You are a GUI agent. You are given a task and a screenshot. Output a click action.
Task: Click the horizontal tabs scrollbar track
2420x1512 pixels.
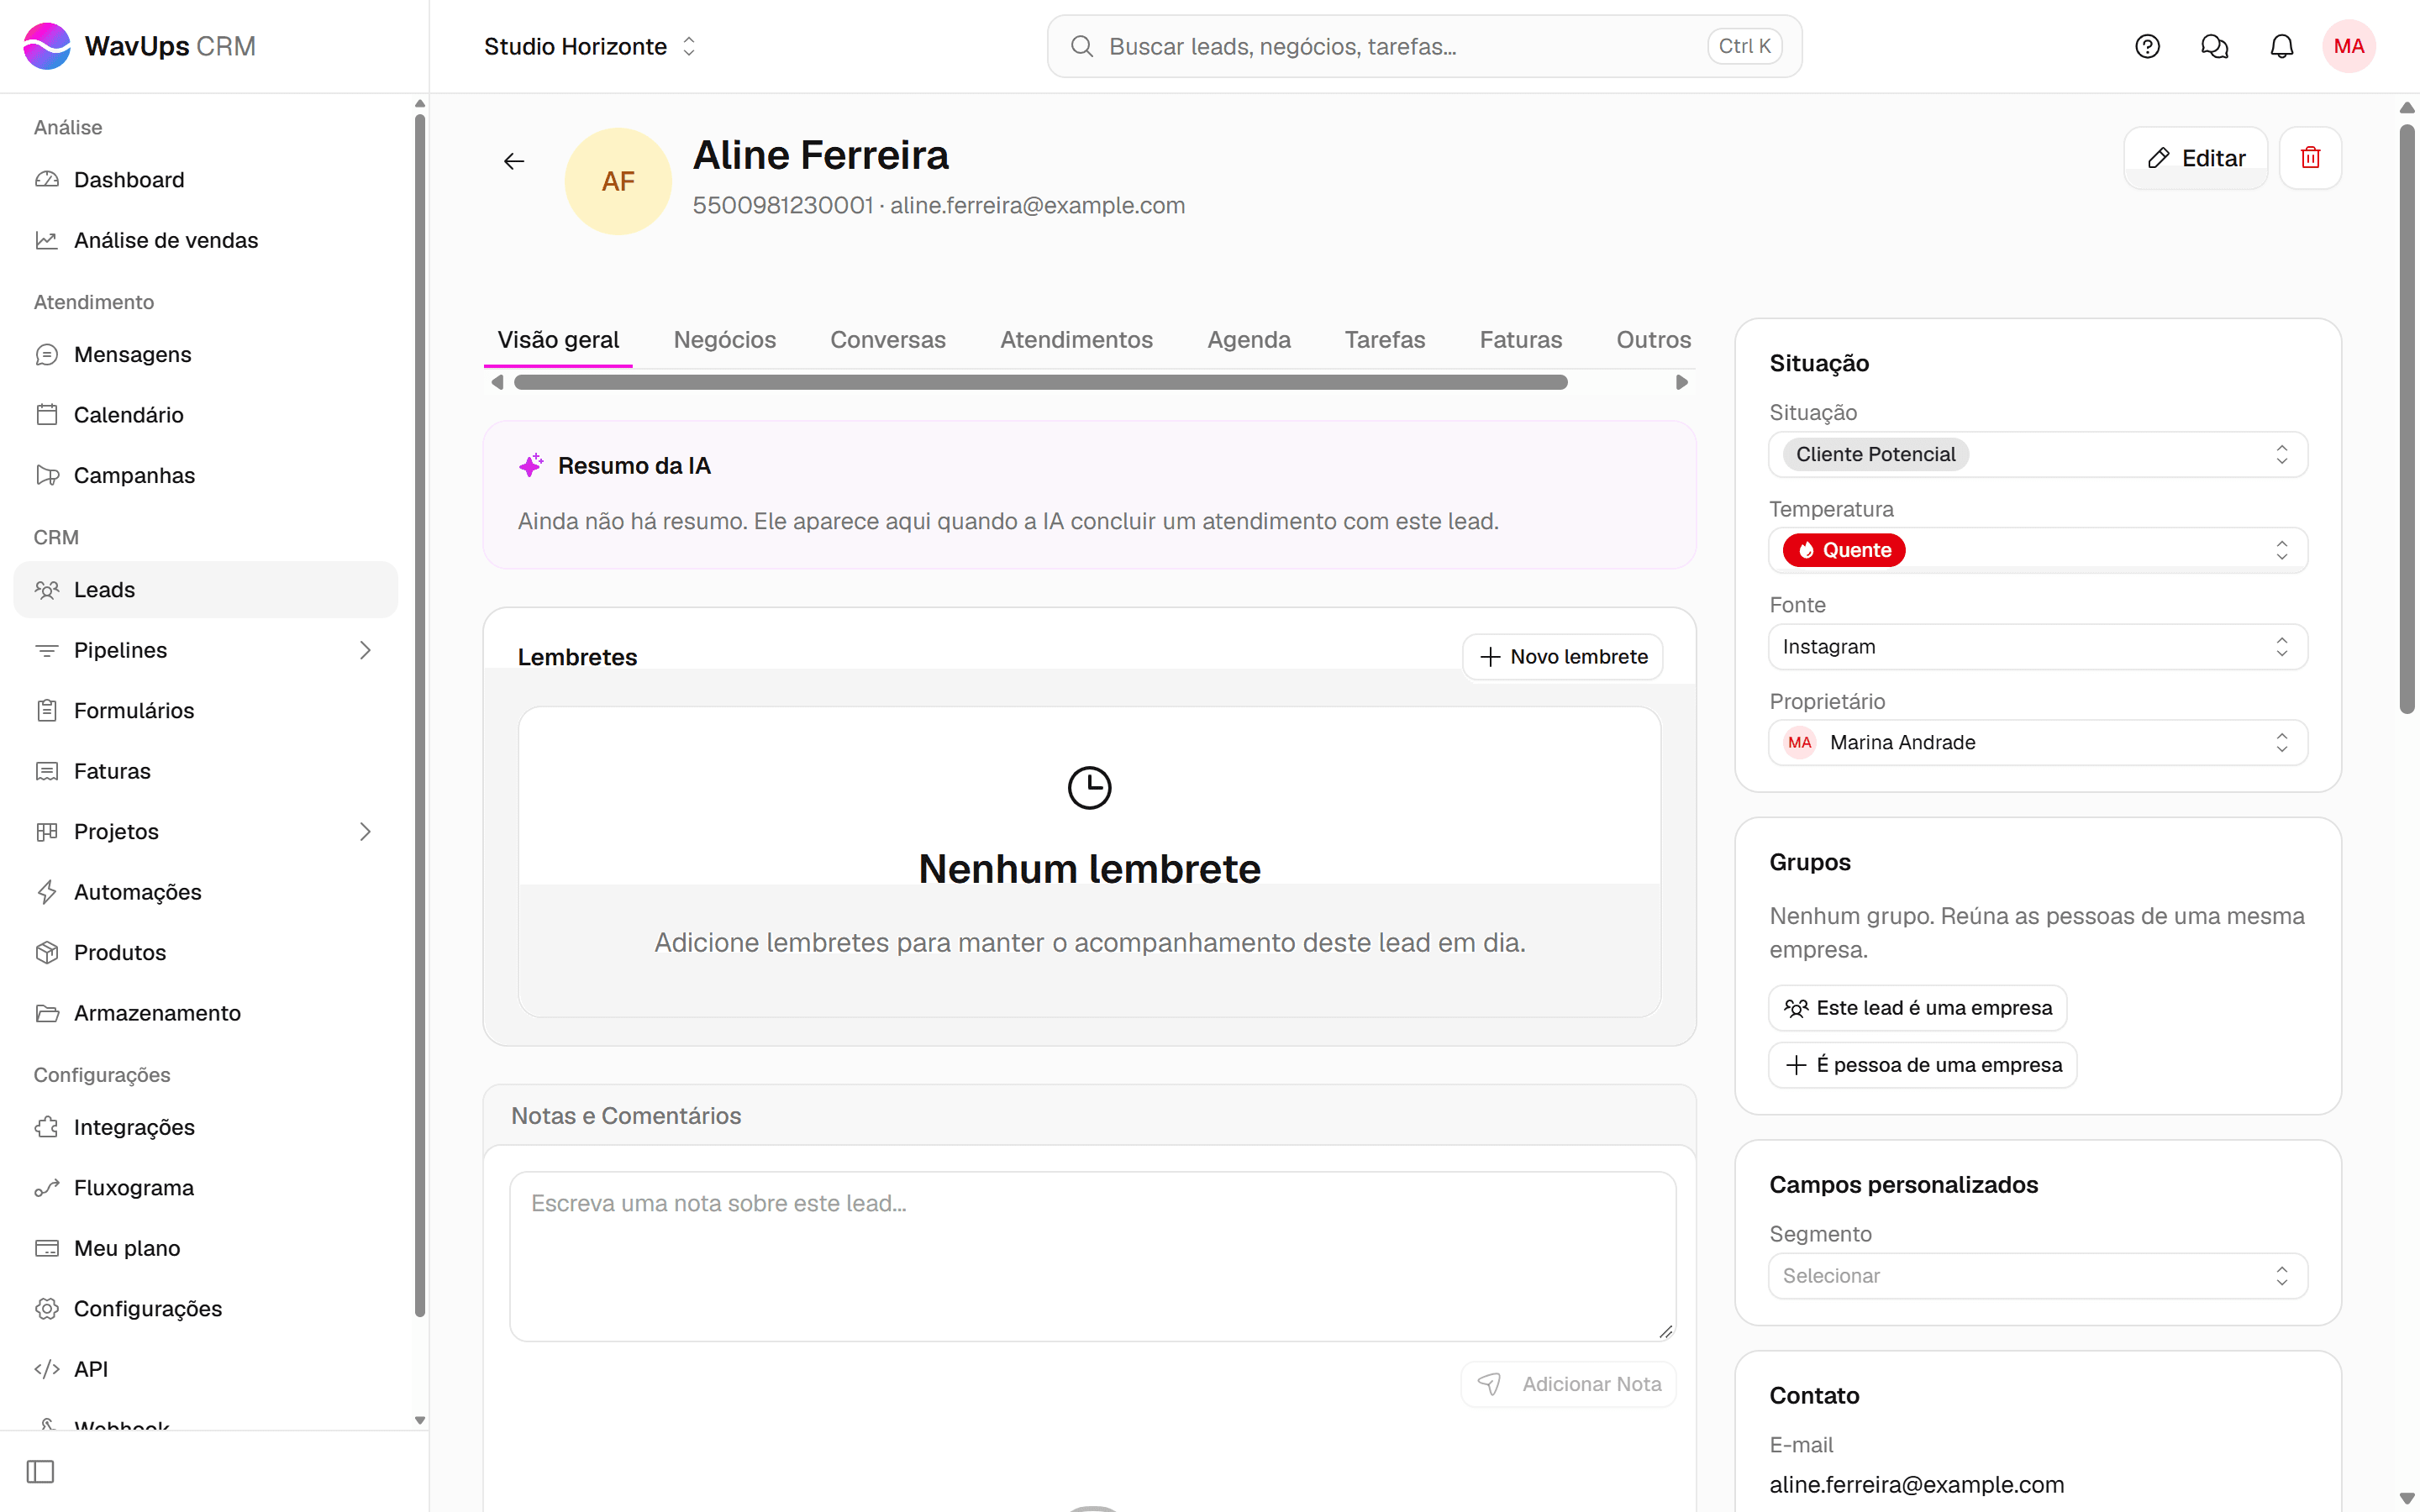click(1089, 382)
